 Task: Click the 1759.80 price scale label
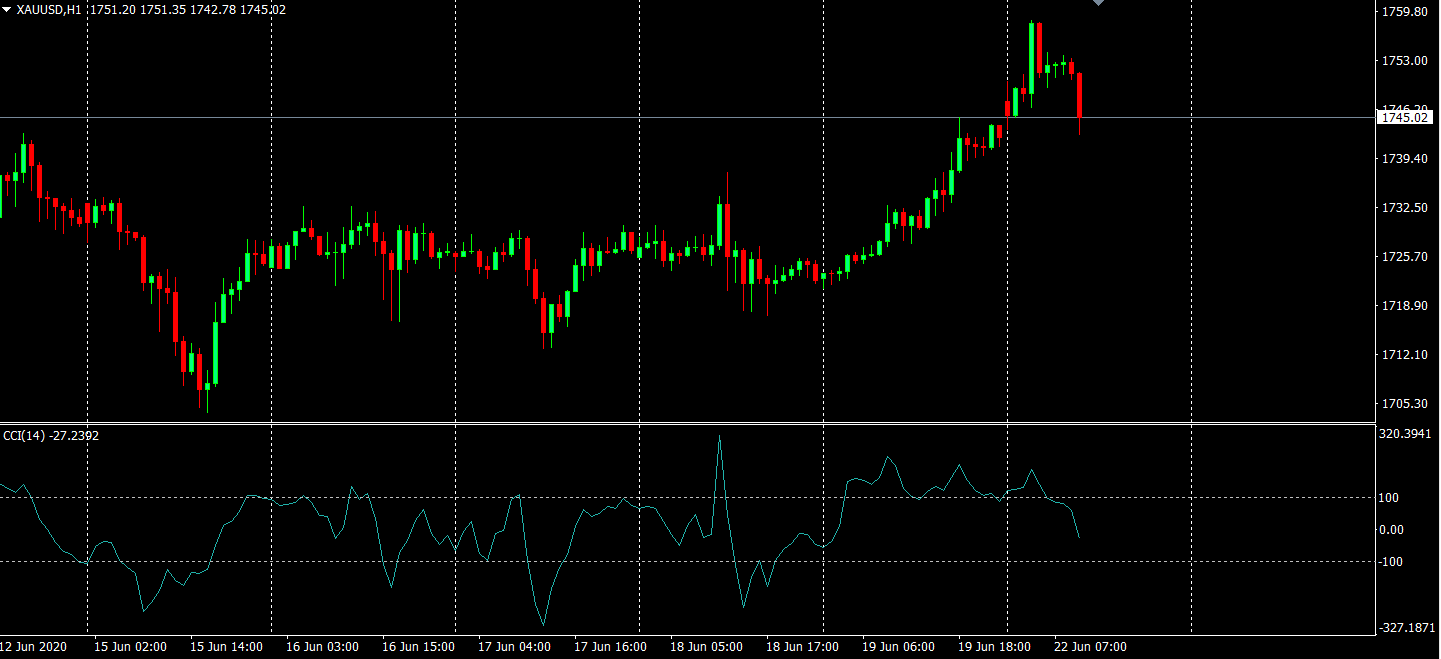click(x=1403, y=12)
